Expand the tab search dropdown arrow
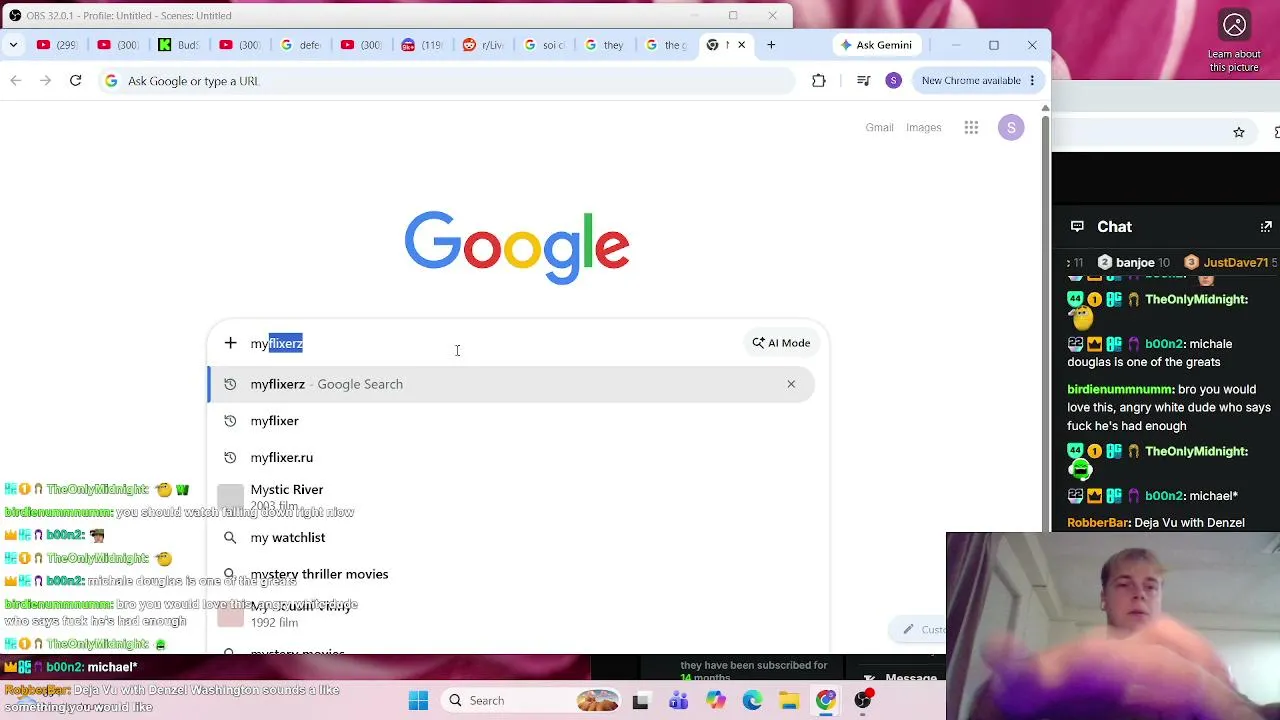Viewport: 1280px width, 720px height. pyautogui.click(x=13, y=45)
